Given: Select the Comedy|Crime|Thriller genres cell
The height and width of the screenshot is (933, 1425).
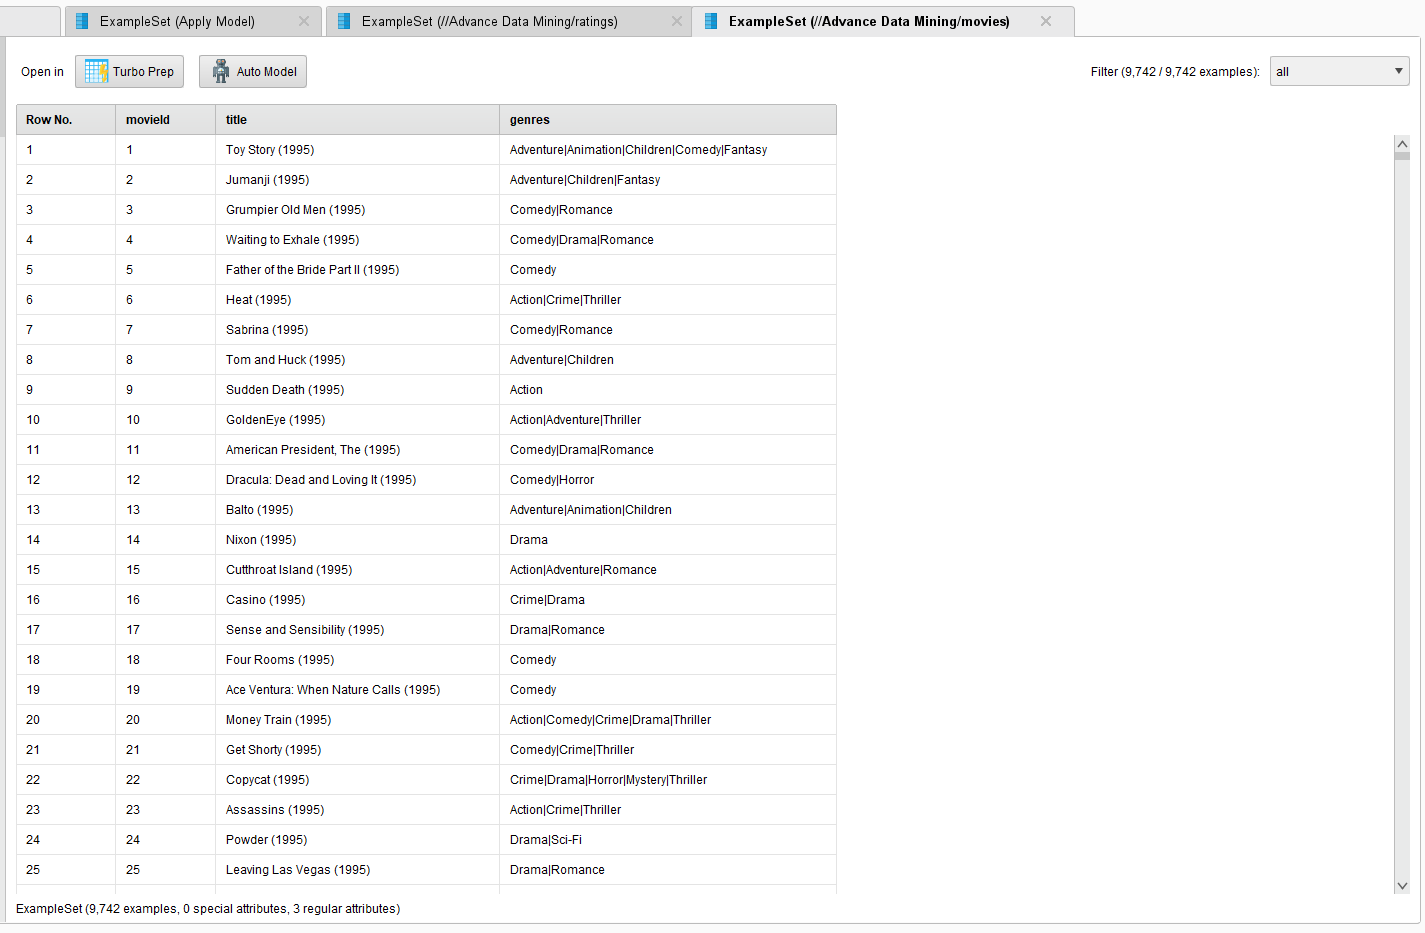Looking at the screenshot, I should pos(668,750).
